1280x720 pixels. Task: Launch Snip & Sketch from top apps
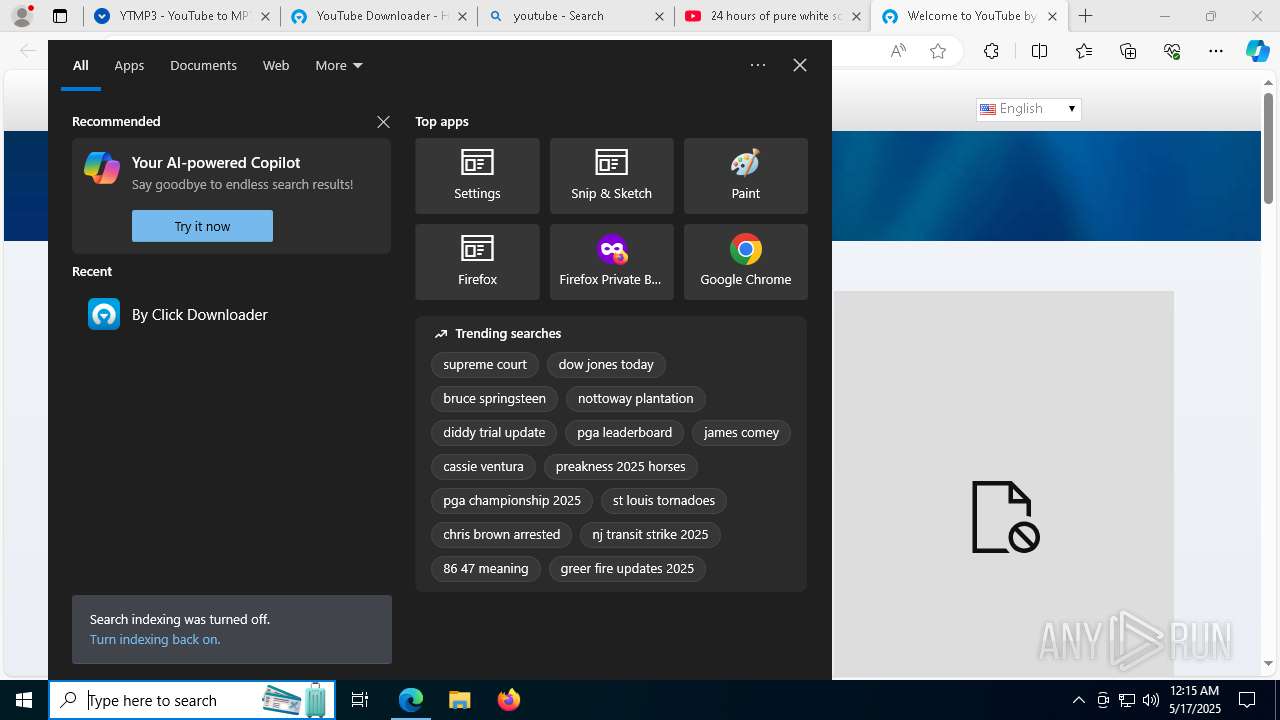coord(611,176)
